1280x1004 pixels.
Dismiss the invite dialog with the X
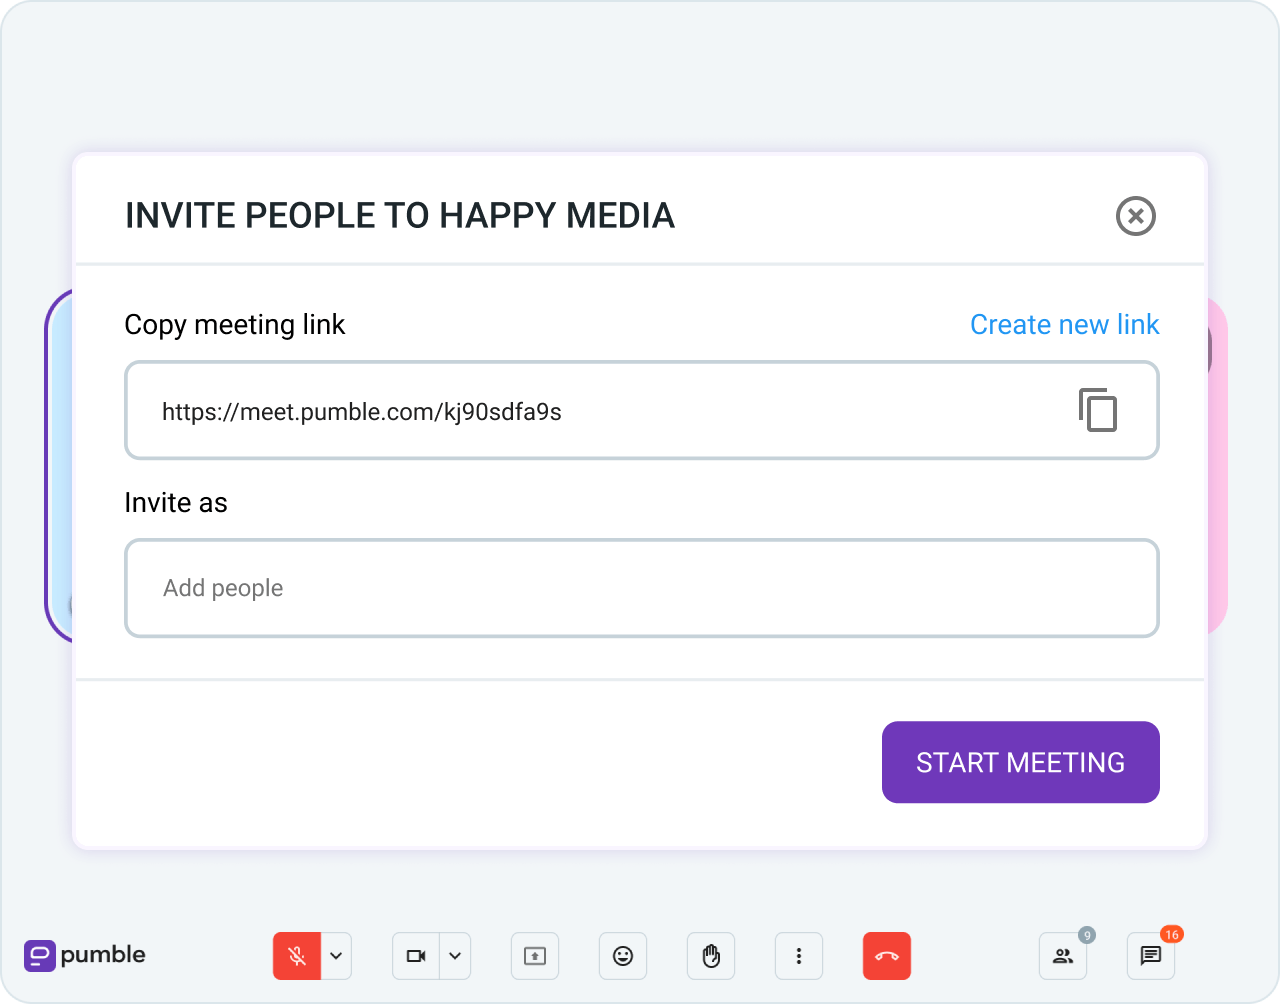click(1135, 216)
